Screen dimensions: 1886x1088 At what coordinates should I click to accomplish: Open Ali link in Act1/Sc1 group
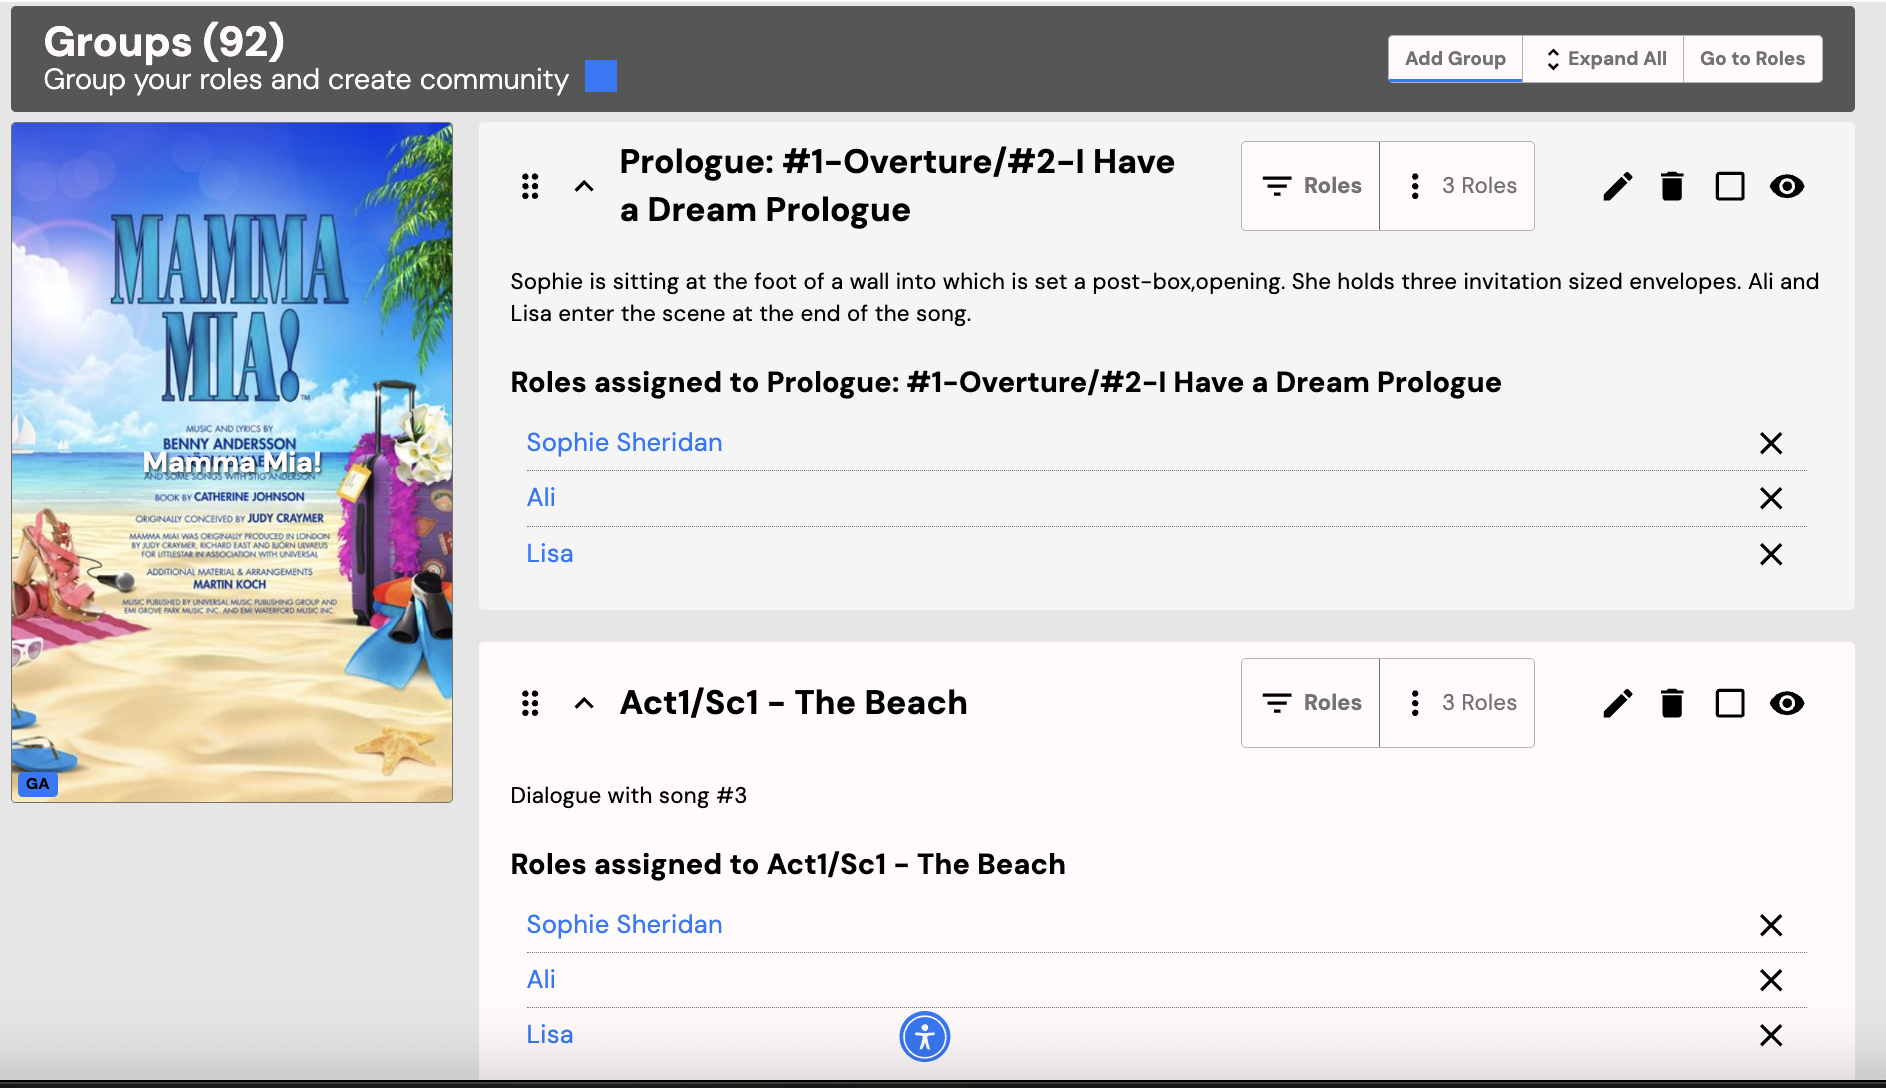(x=541, y=979)
